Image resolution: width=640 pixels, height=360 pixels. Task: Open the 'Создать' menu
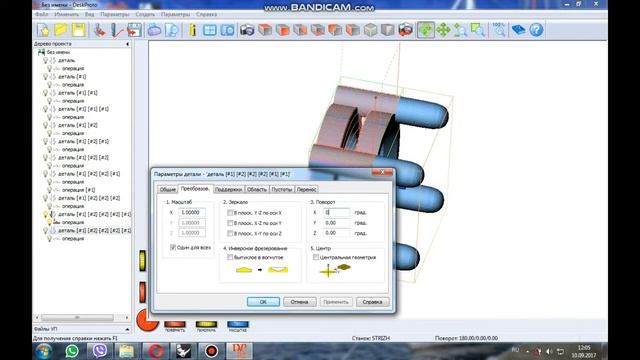click(145, 14)
